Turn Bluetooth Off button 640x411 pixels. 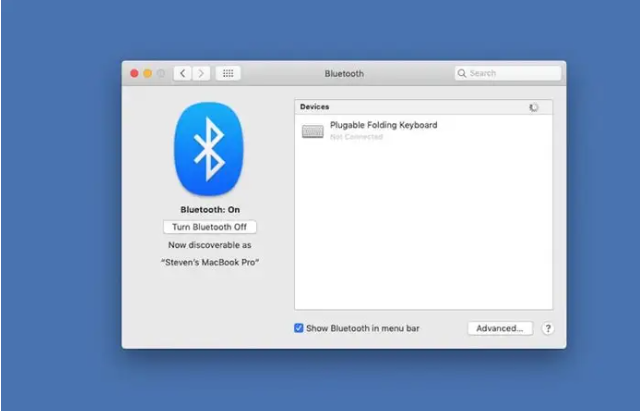tap(210, 227)
